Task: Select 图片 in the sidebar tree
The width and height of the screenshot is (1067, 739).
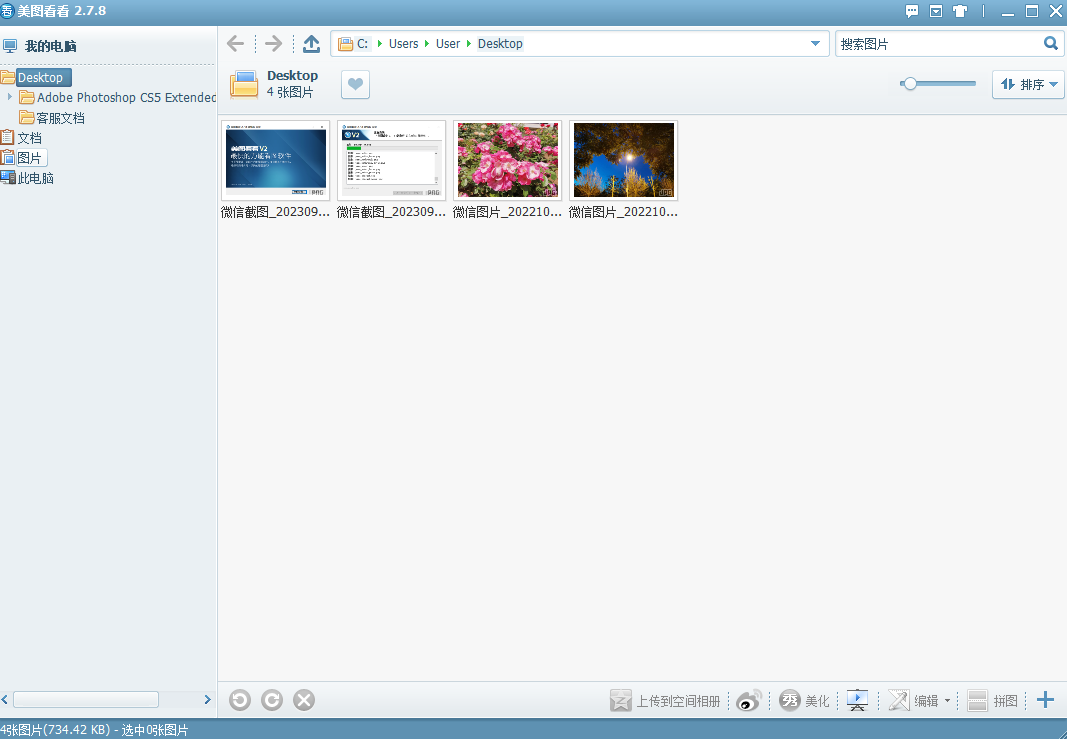Action: (x=29, y=158)
